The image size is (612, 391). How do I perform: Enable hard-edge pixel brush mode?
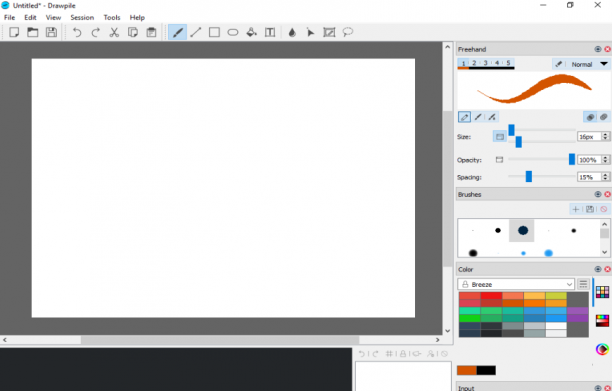[464, 117]
